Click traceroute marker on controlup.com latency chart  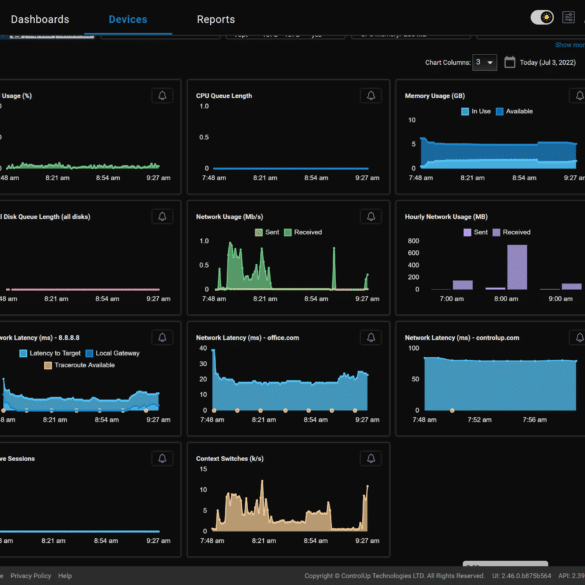452,410
